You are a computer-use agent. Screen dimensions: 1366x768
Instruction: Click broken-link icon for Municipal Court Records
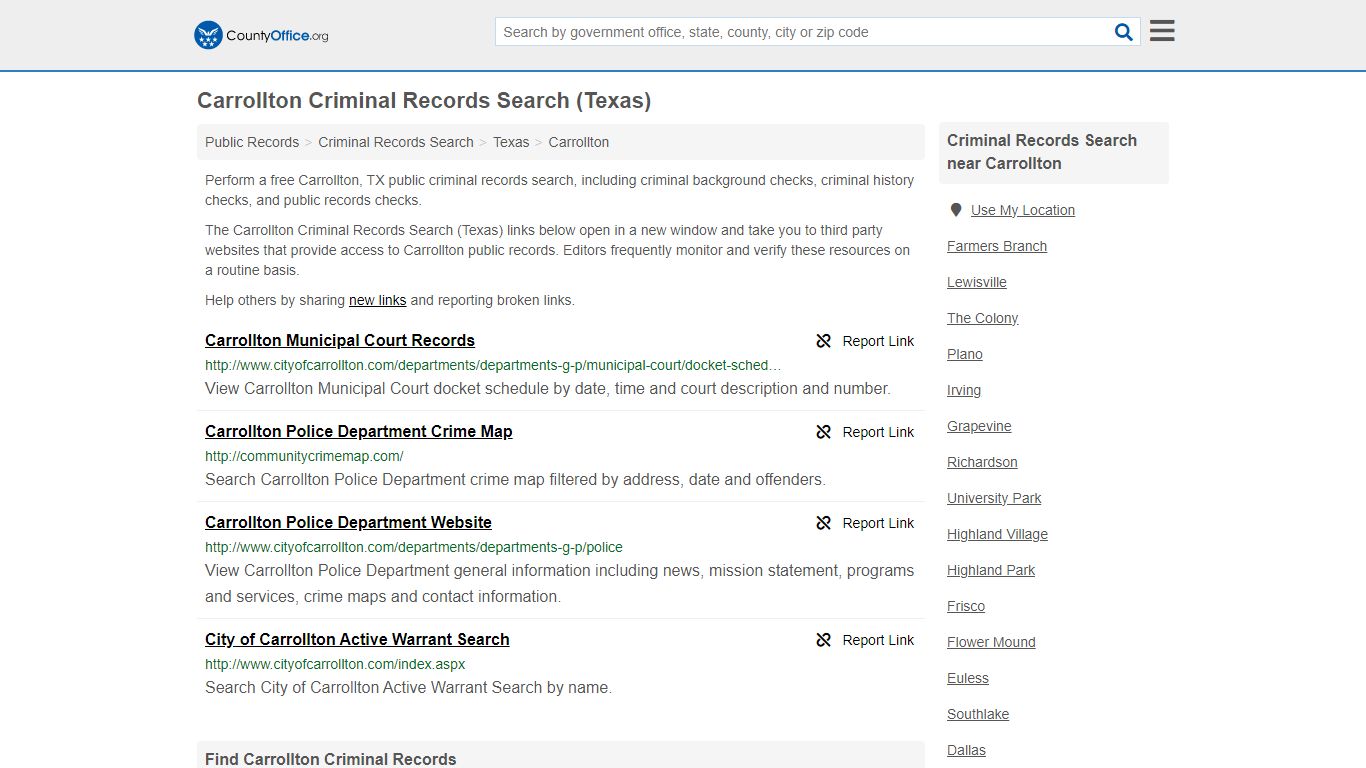tap(824, 341)
